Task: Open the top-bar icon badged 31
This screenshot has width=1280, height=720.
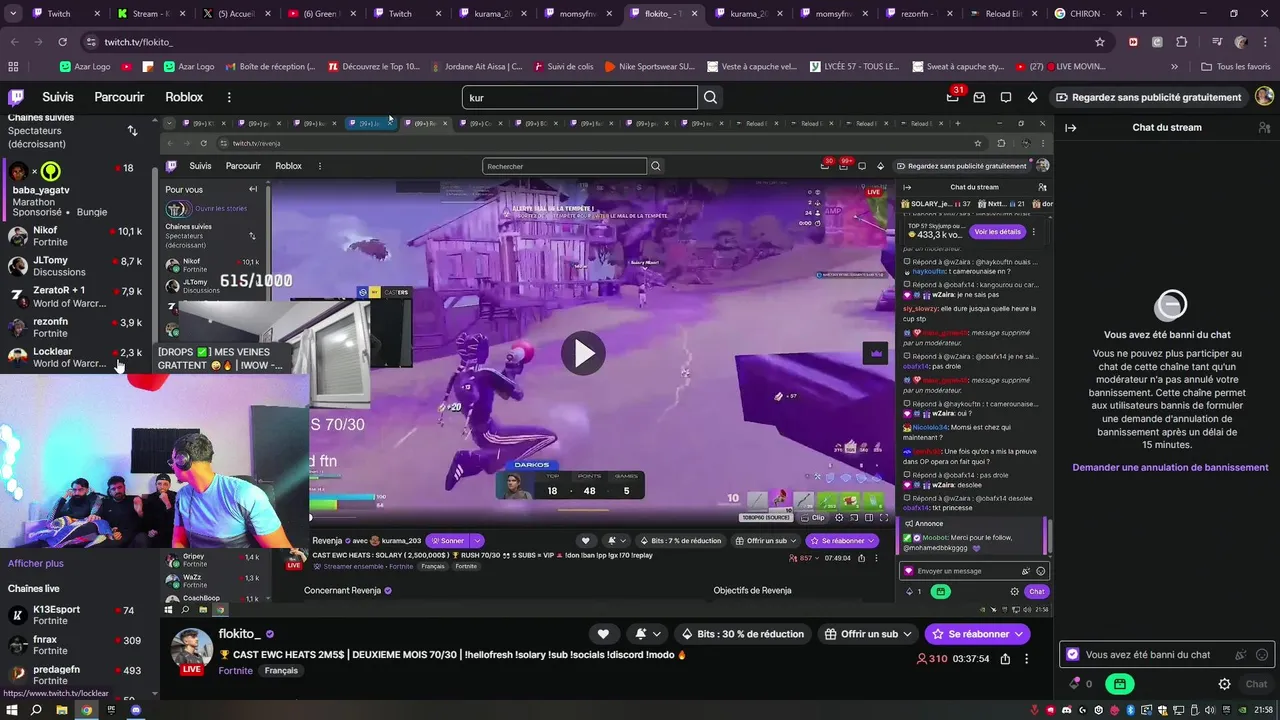Action: point(953,97)
